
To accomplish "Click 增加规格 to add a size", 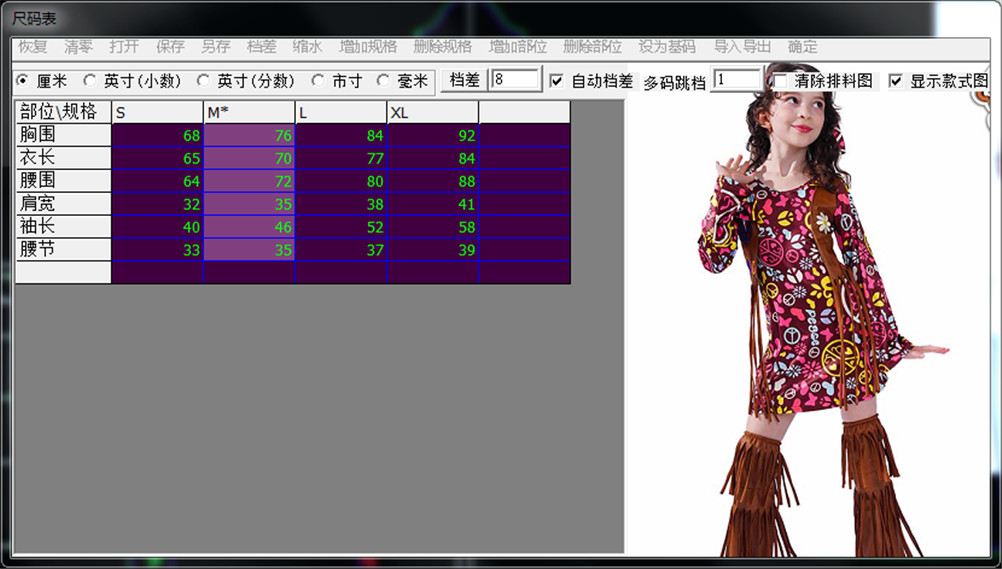I will [x=367, y=47].
